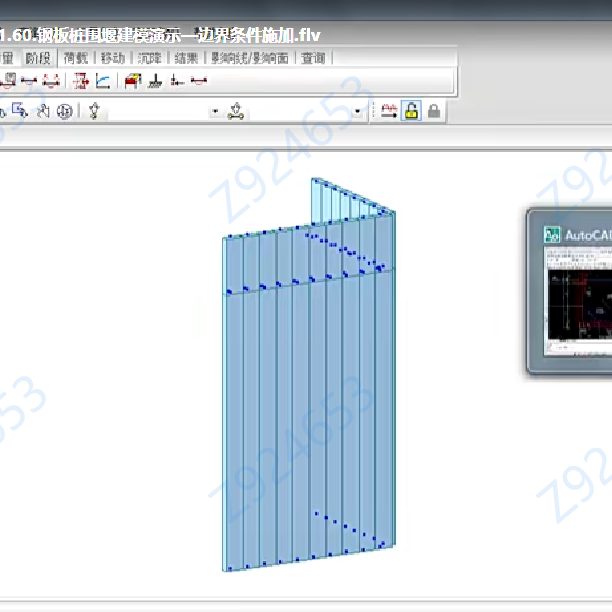Image resolution: width=612 pixels, height=612 pixels.
Task: Click the element selection icon between the combo boxes
Action: pos(236,112)
